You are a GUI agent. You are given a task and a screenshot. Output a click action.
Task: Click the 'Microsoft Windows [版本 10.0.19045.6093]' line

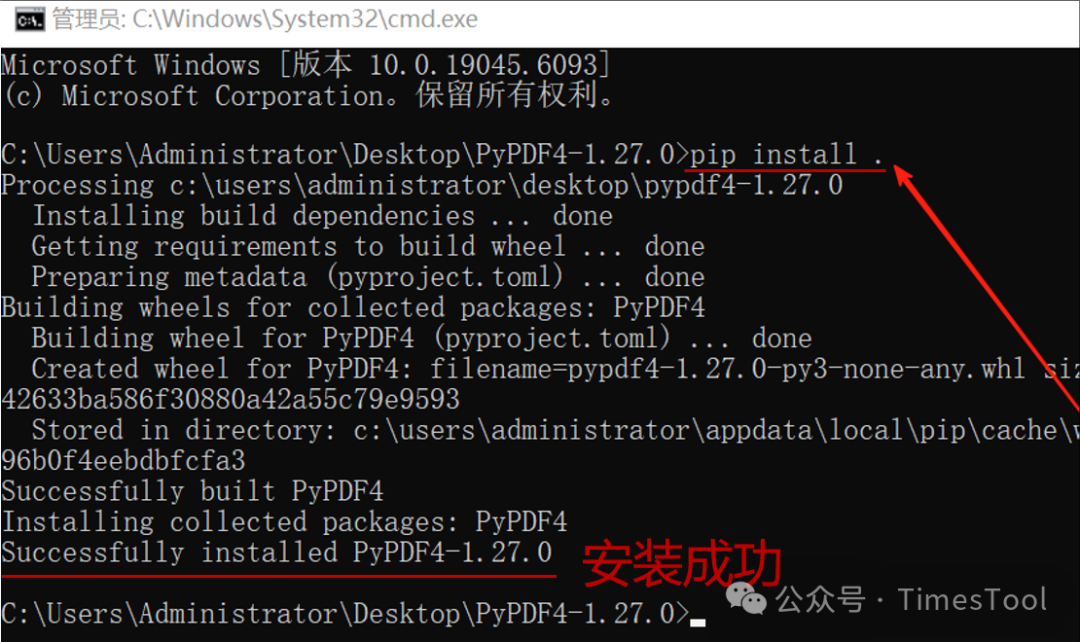pos(306,65)
